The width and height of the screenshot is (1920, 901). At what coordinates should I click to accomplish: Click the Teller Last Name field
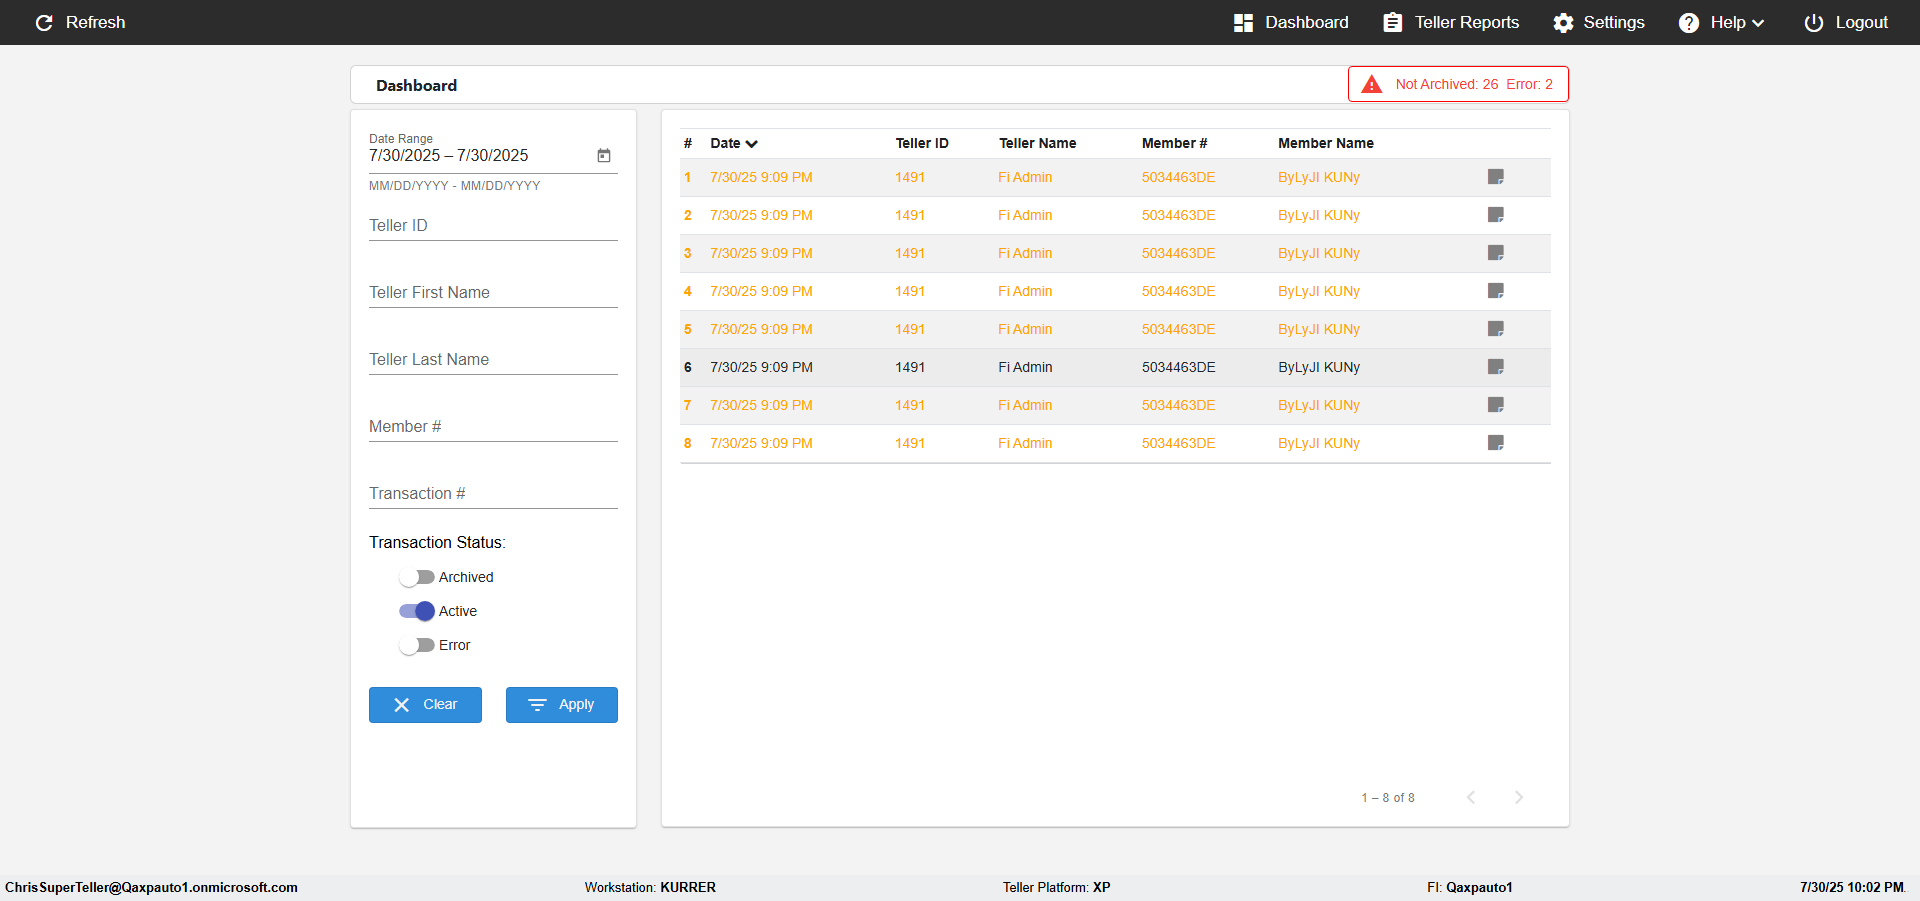click(x=493, y=359)
